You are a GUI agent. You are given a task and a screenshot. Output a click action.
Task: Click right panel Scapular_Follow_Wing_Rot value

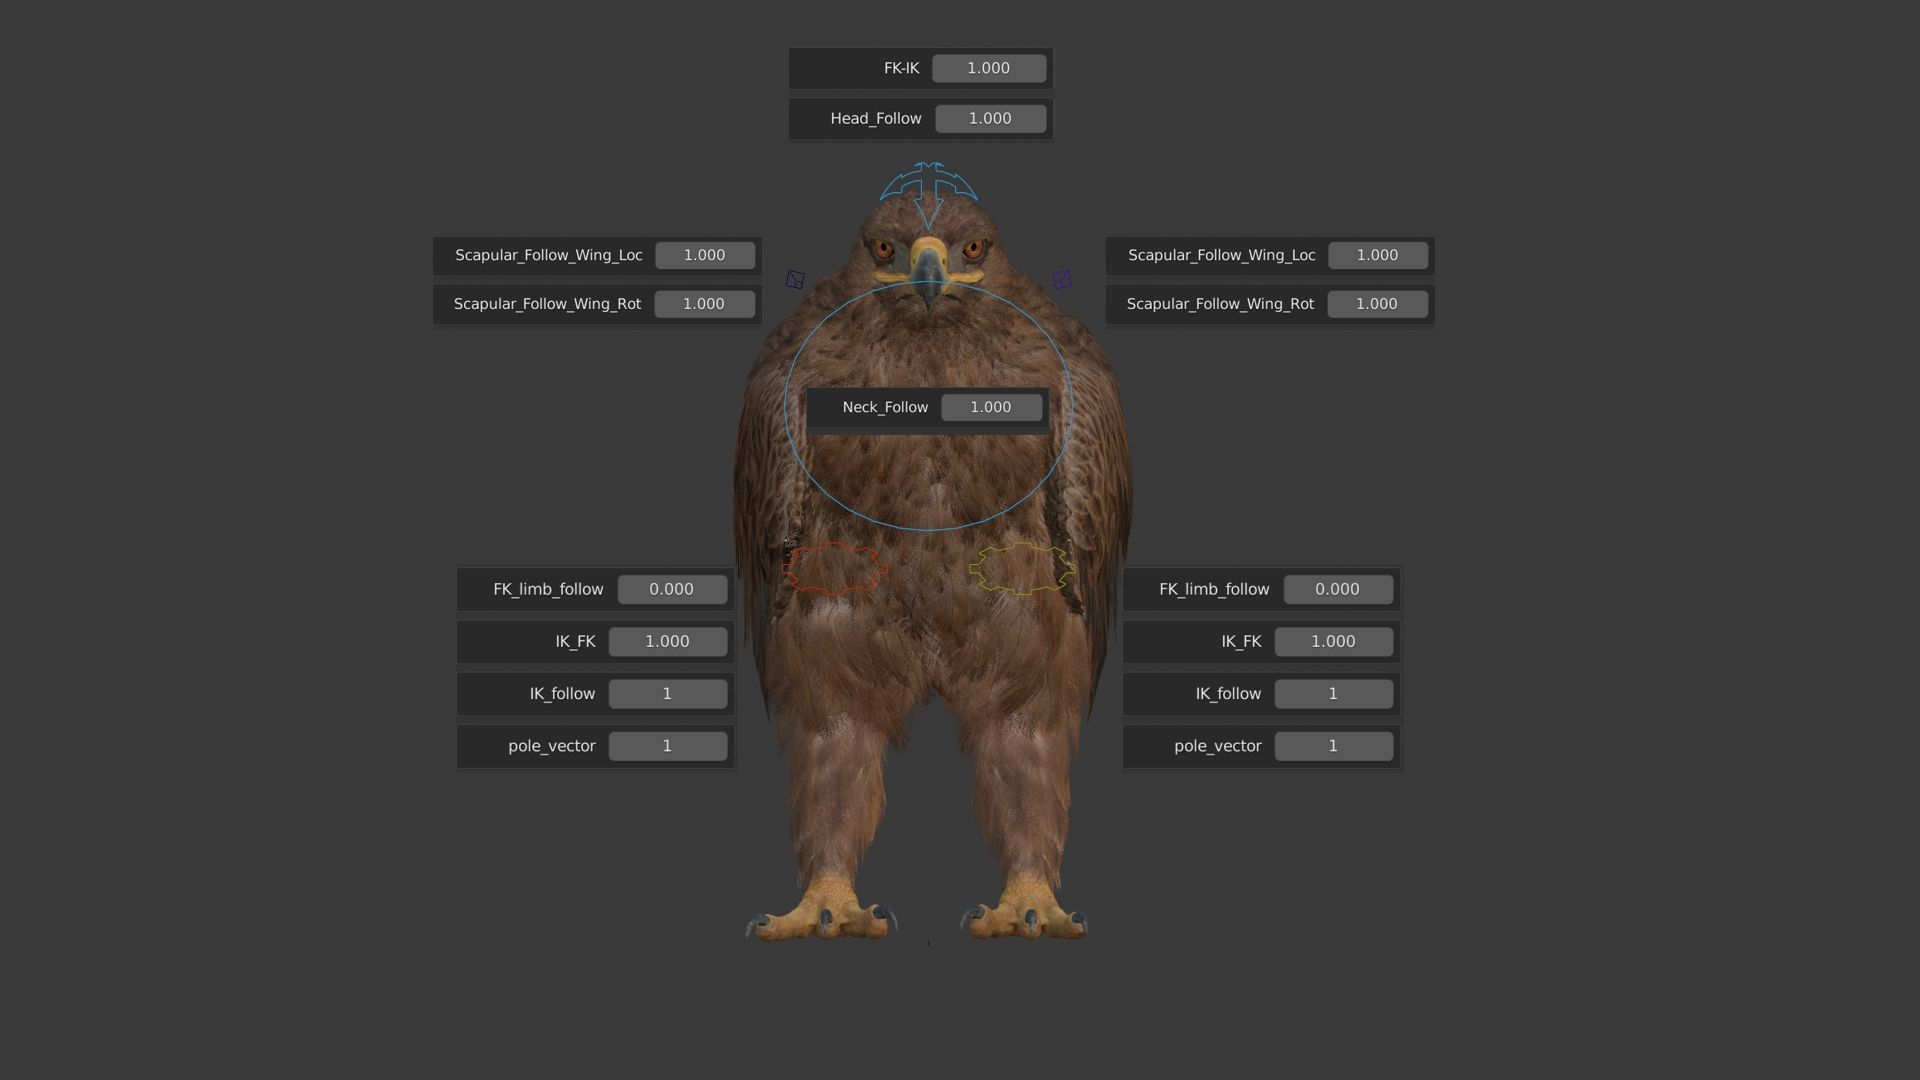(x=1376, y=304)
